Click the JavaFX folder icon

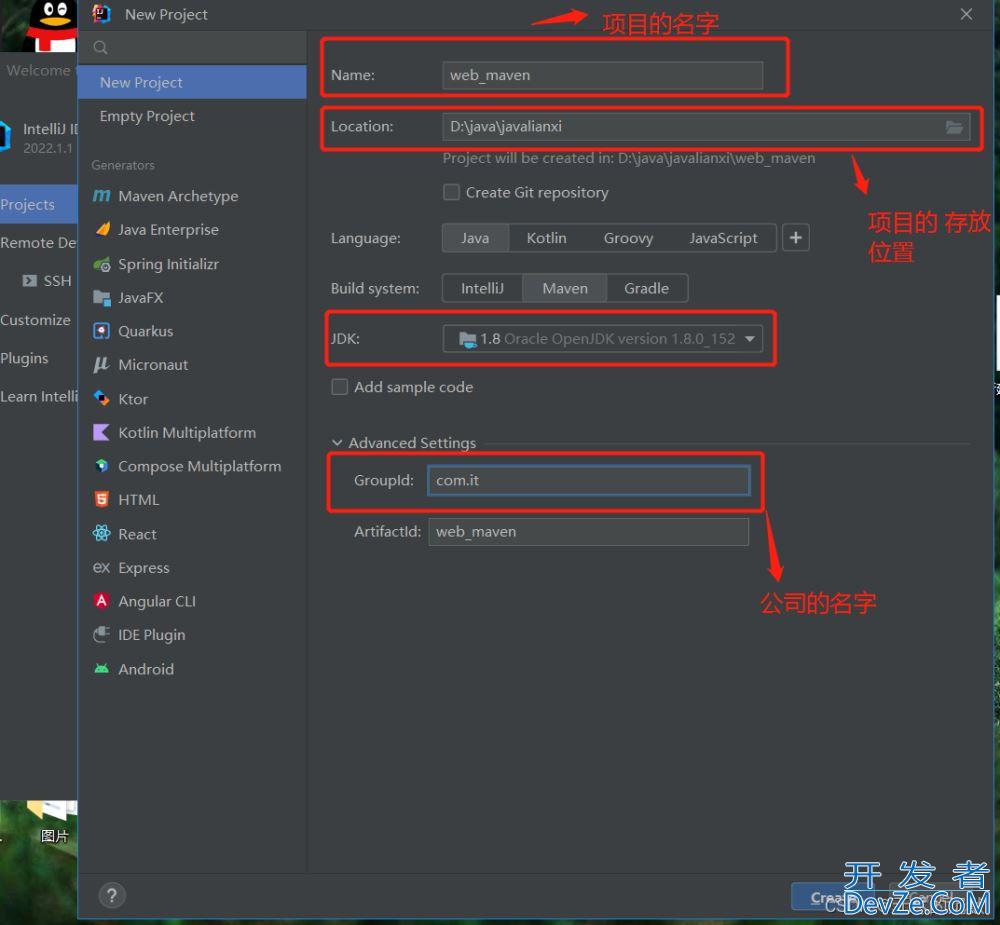tap(101, 297)
